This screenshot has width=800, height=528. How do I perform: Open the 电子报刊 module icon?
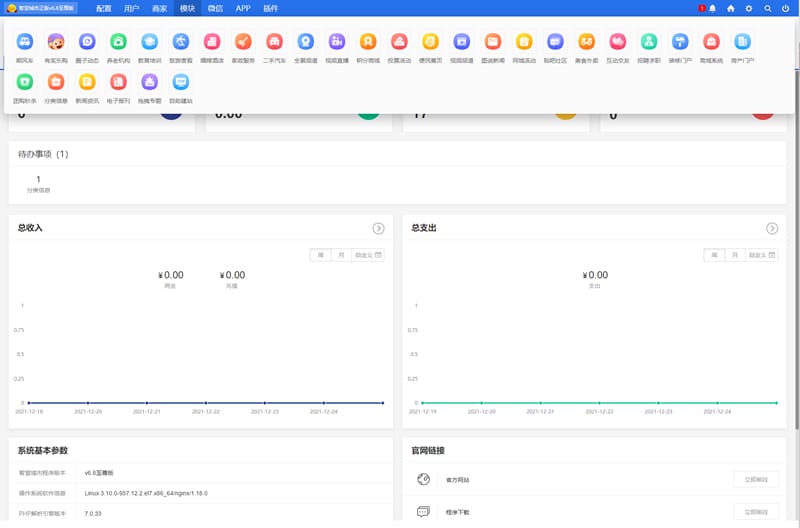click(118, 83)
